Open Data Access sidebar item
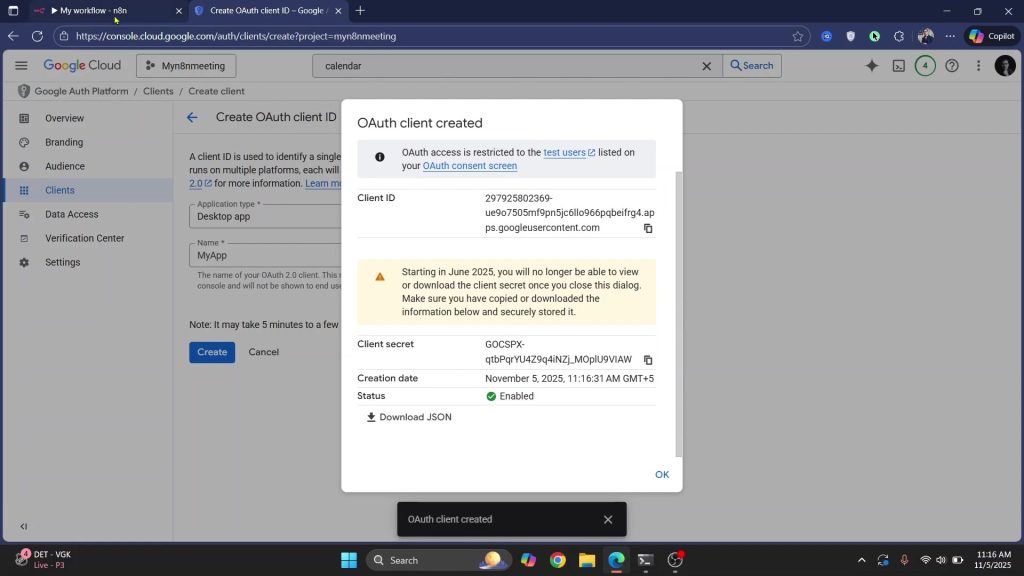 coord(71,214)
